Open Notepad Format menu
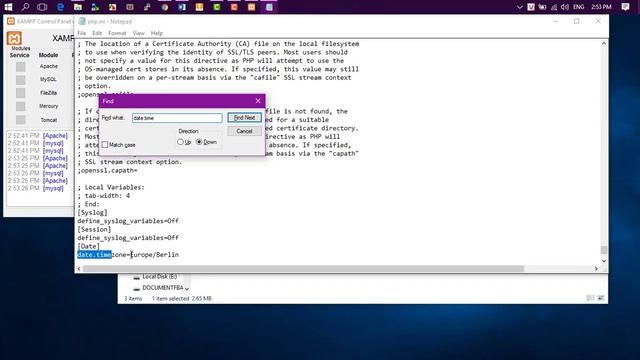 (x=117, y=33)
